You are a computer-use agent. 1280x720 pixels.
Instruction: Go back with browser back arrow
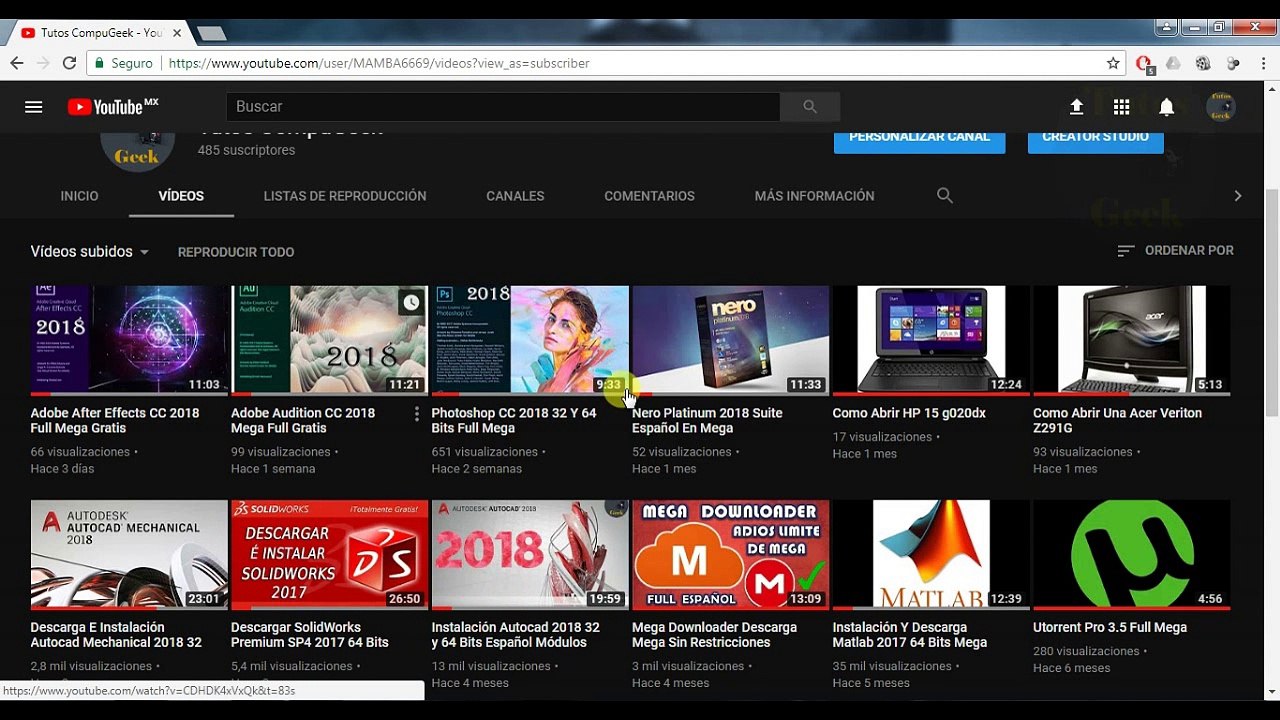[16, 63]
